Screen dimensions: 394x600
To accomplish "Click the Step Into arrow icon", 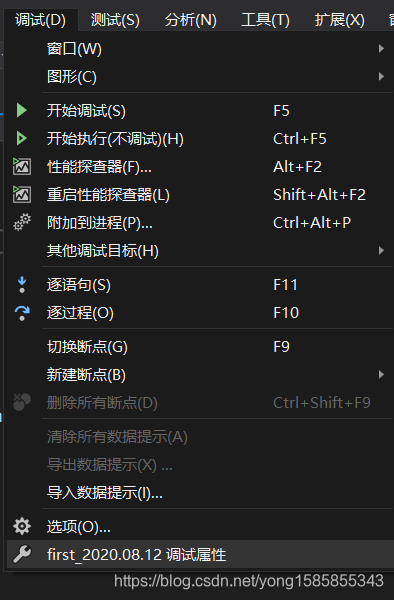I will coord(22,285).
